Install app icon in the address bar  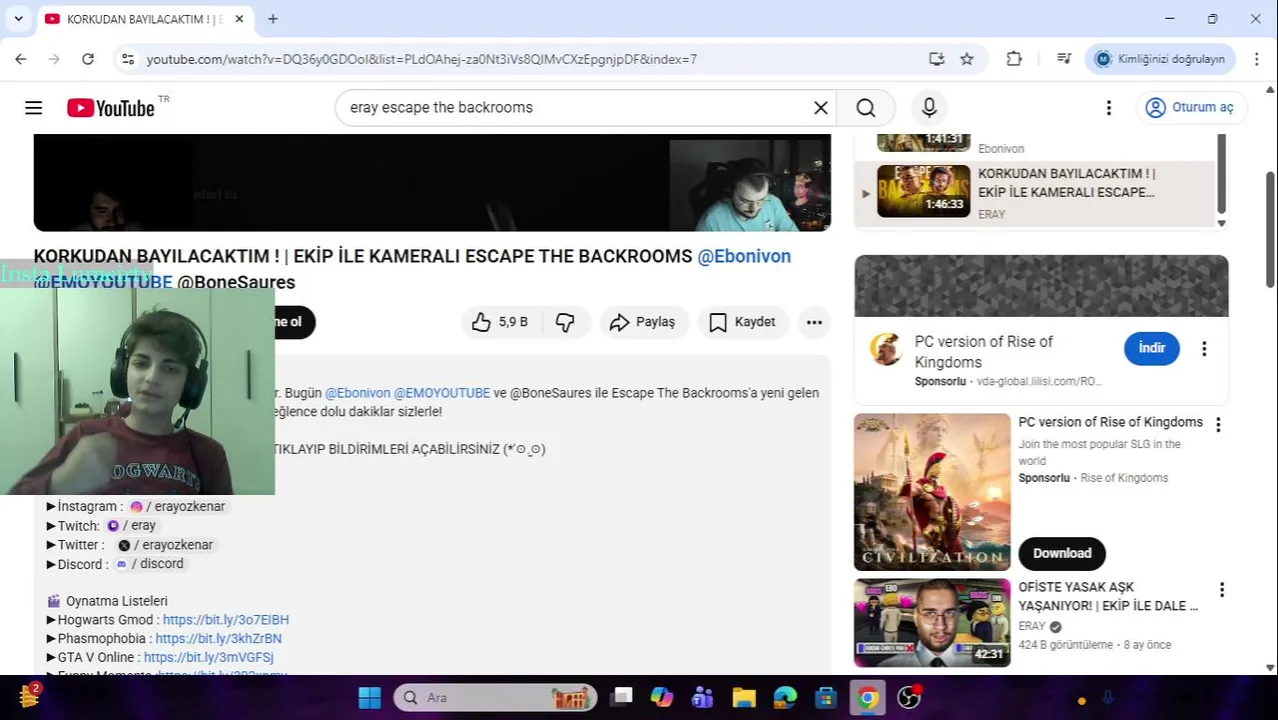tap(937, 59)
